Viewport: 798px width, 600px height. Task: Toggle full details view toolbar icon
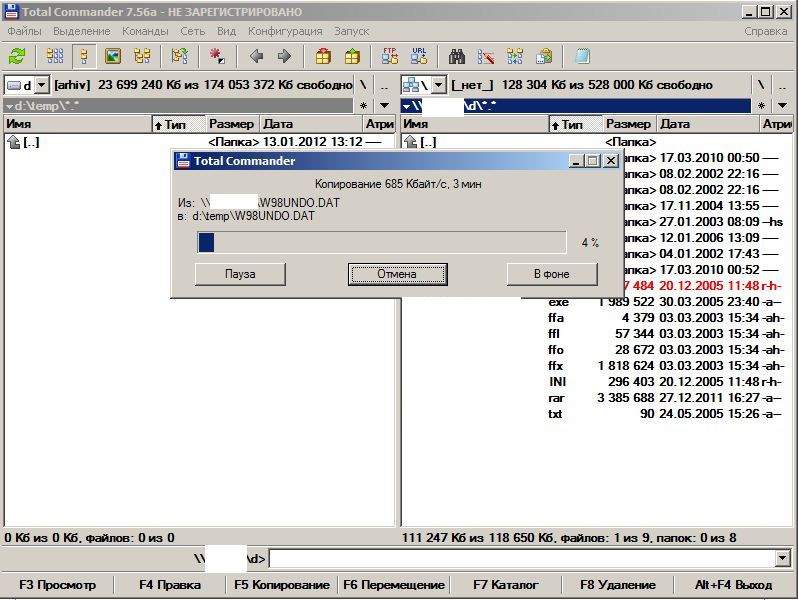coord(84,56)
